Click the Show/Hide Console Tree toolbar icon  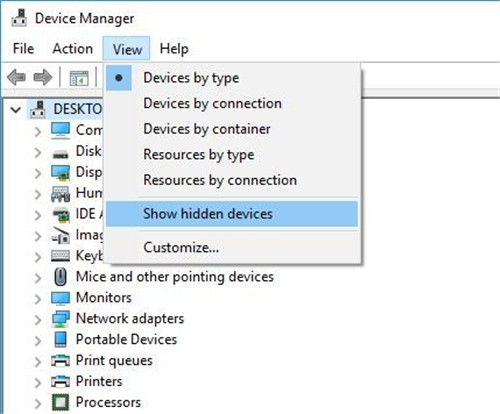pyautogui.click(x=79, y=78)
